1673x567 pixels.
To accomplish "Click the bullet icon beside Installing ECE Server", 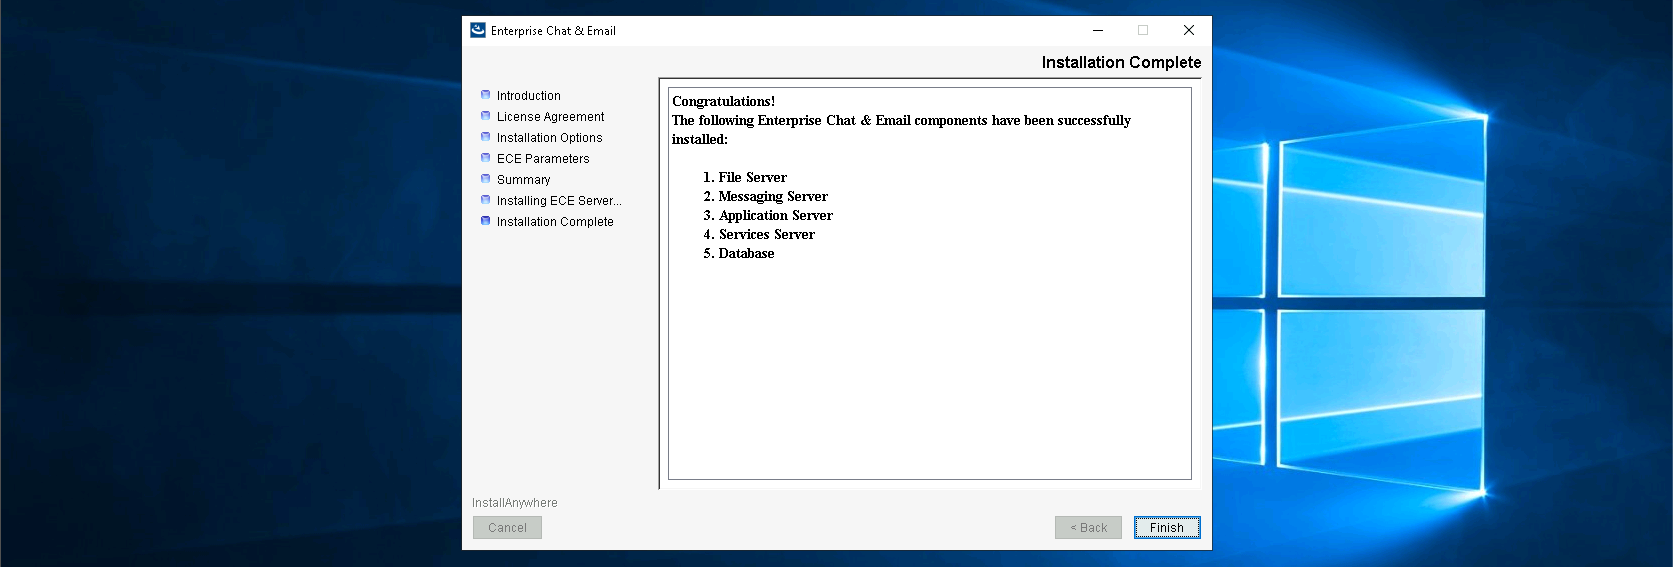I will pos(486,200).
